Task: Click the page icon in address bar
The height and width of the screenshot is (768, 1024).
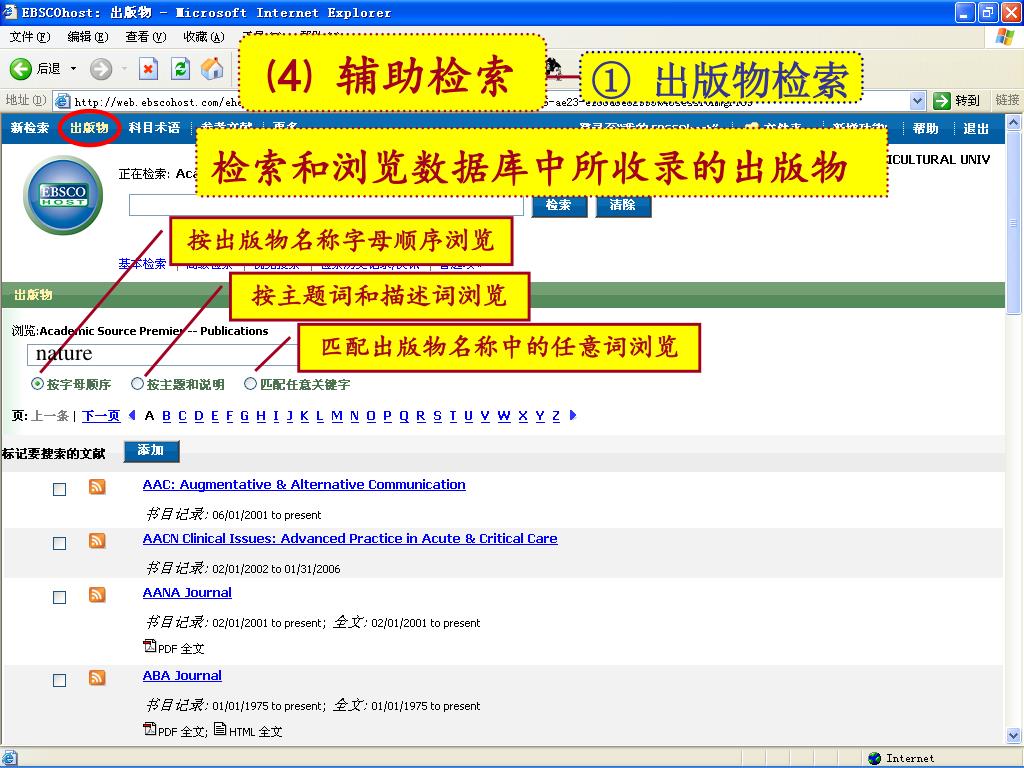Action: pyautogui.click(x=63, y=101)
